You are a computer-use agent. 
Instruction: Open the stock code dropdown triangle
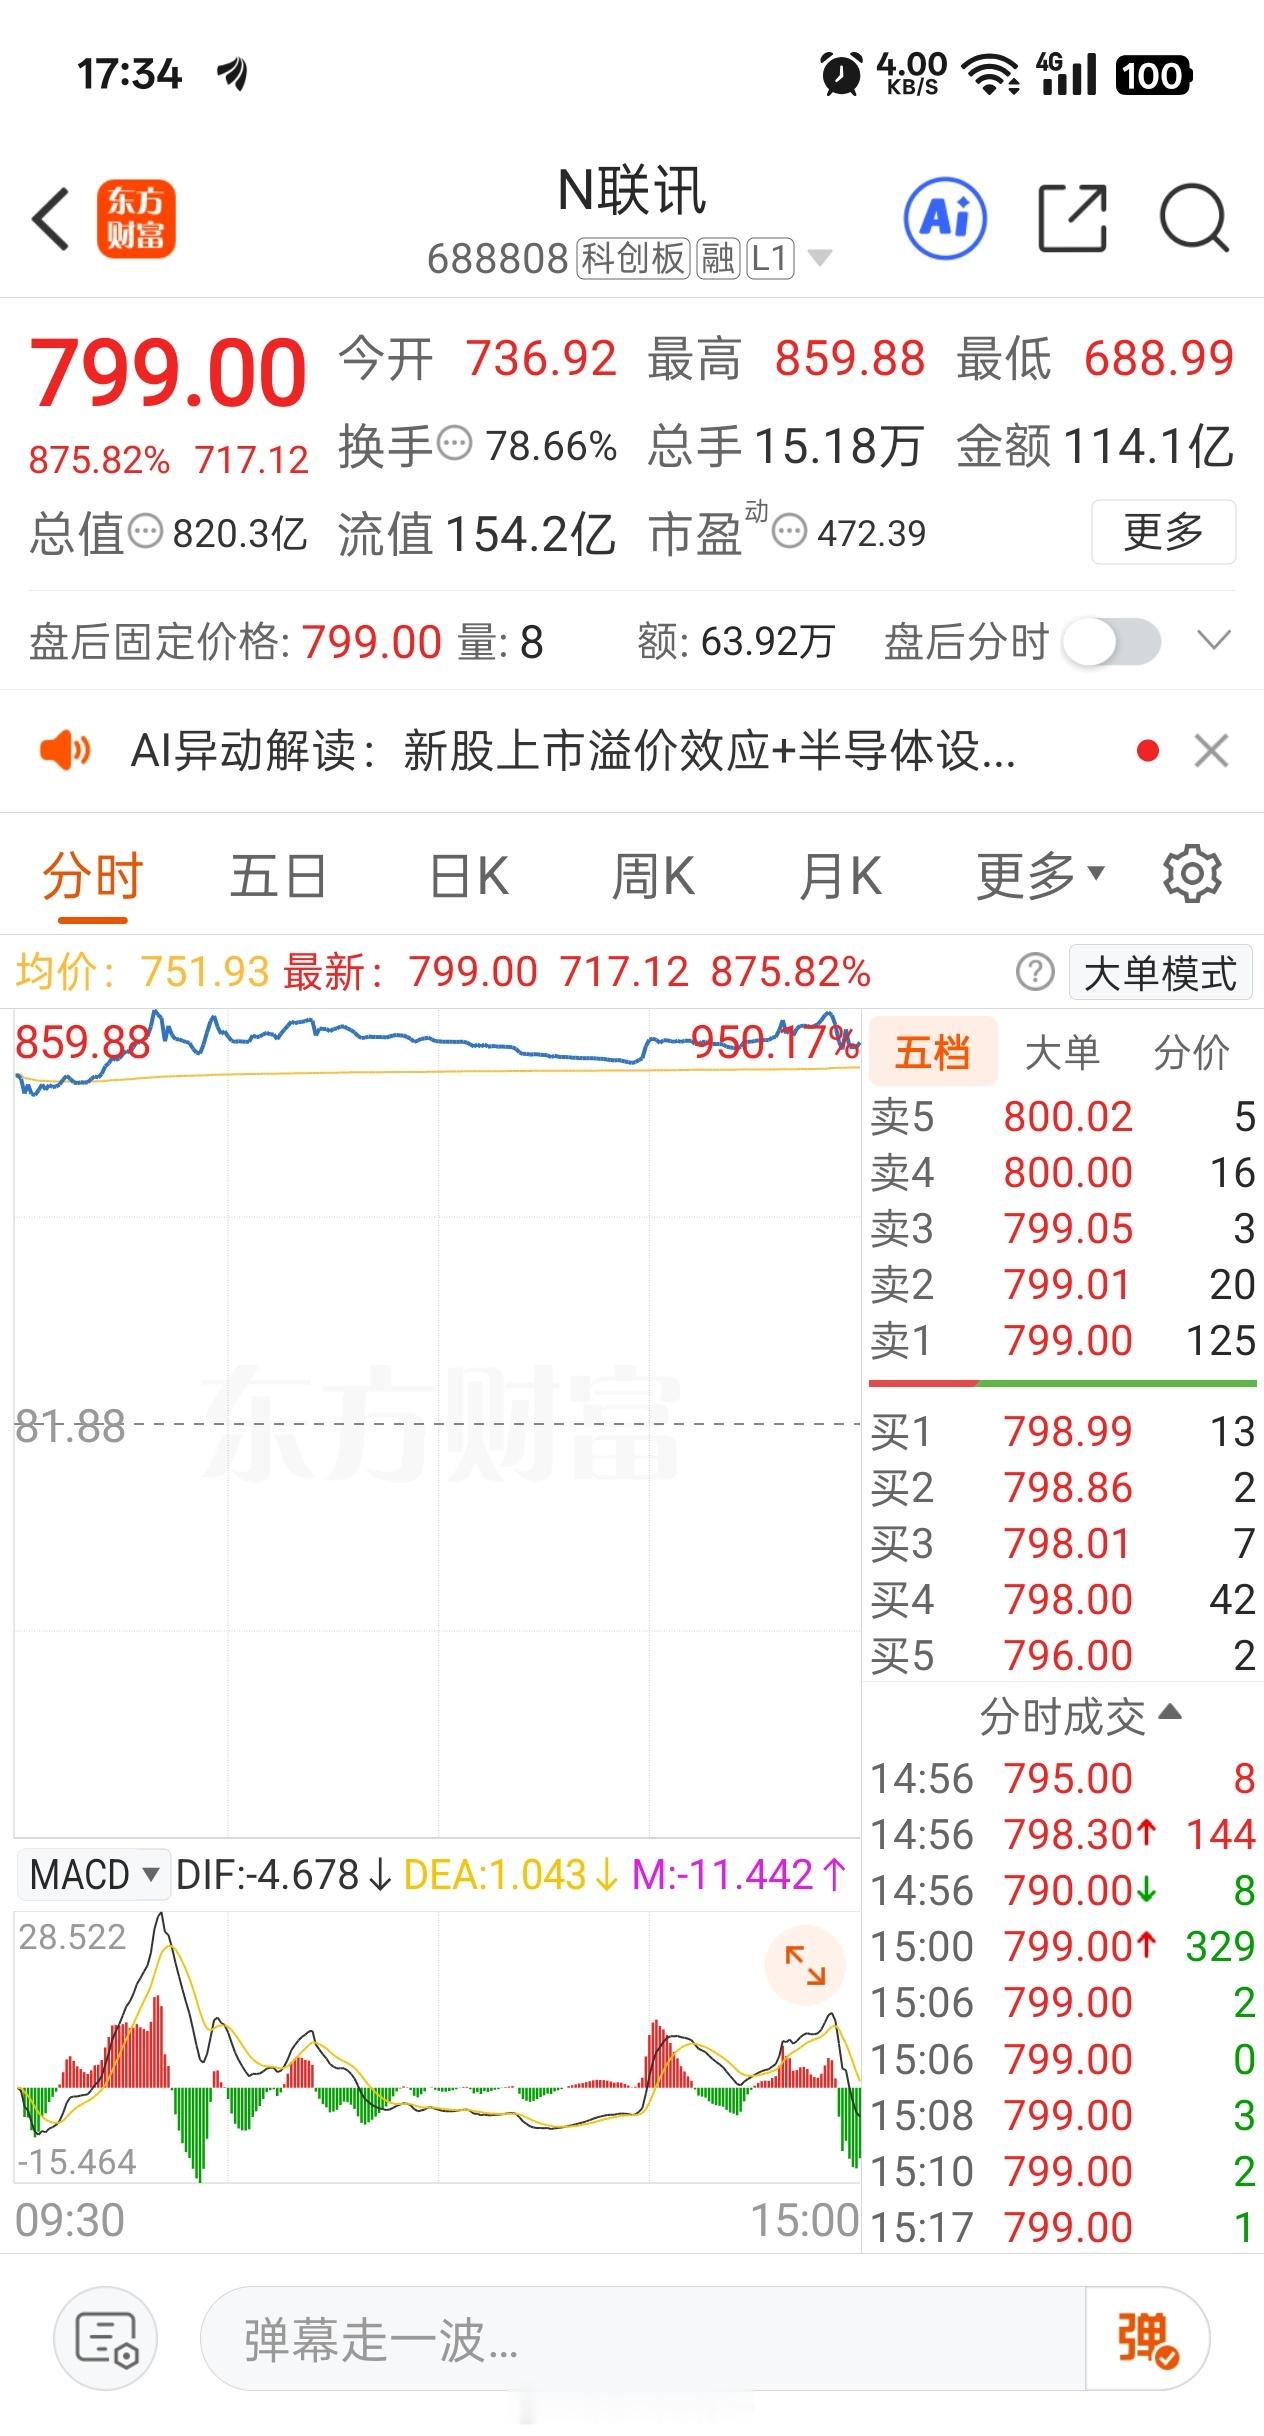(x=820, y=258)
